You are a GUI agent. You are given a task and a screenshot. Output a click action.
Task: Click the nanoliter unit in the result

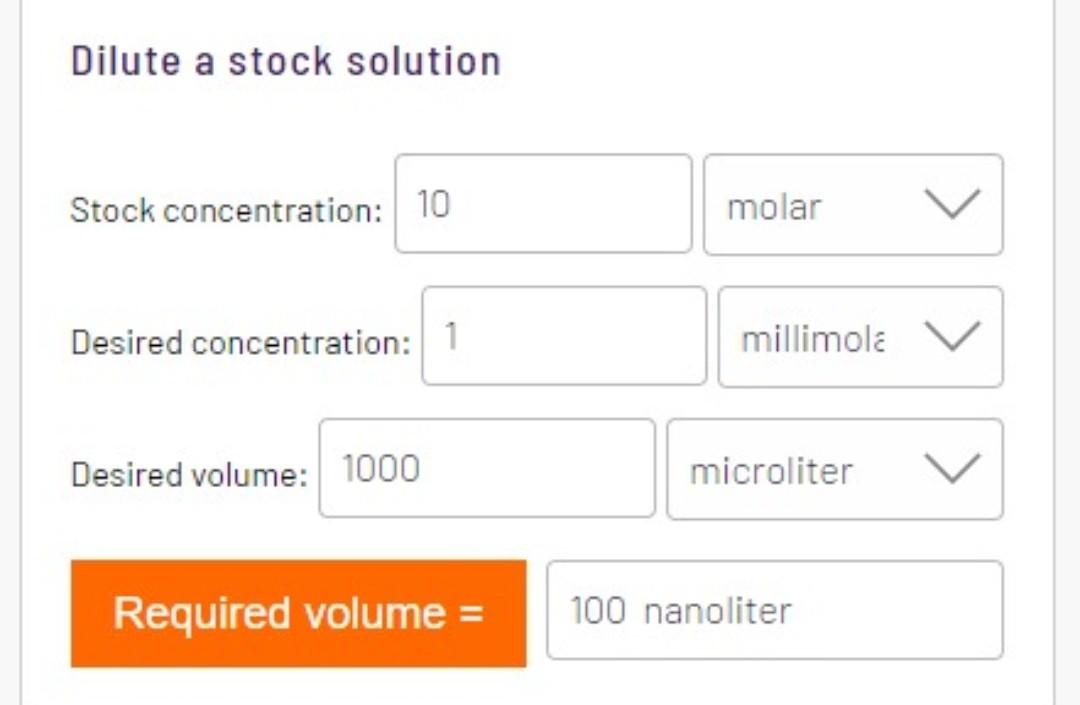[717, 610]
